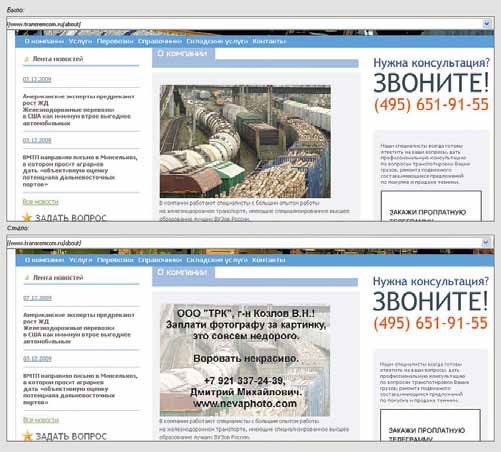Screen dimensions: 501x452
Task: Click 'ЗАДАТЬ ВОПРОС' text in 'Было' screenshot
Action: 71,218
